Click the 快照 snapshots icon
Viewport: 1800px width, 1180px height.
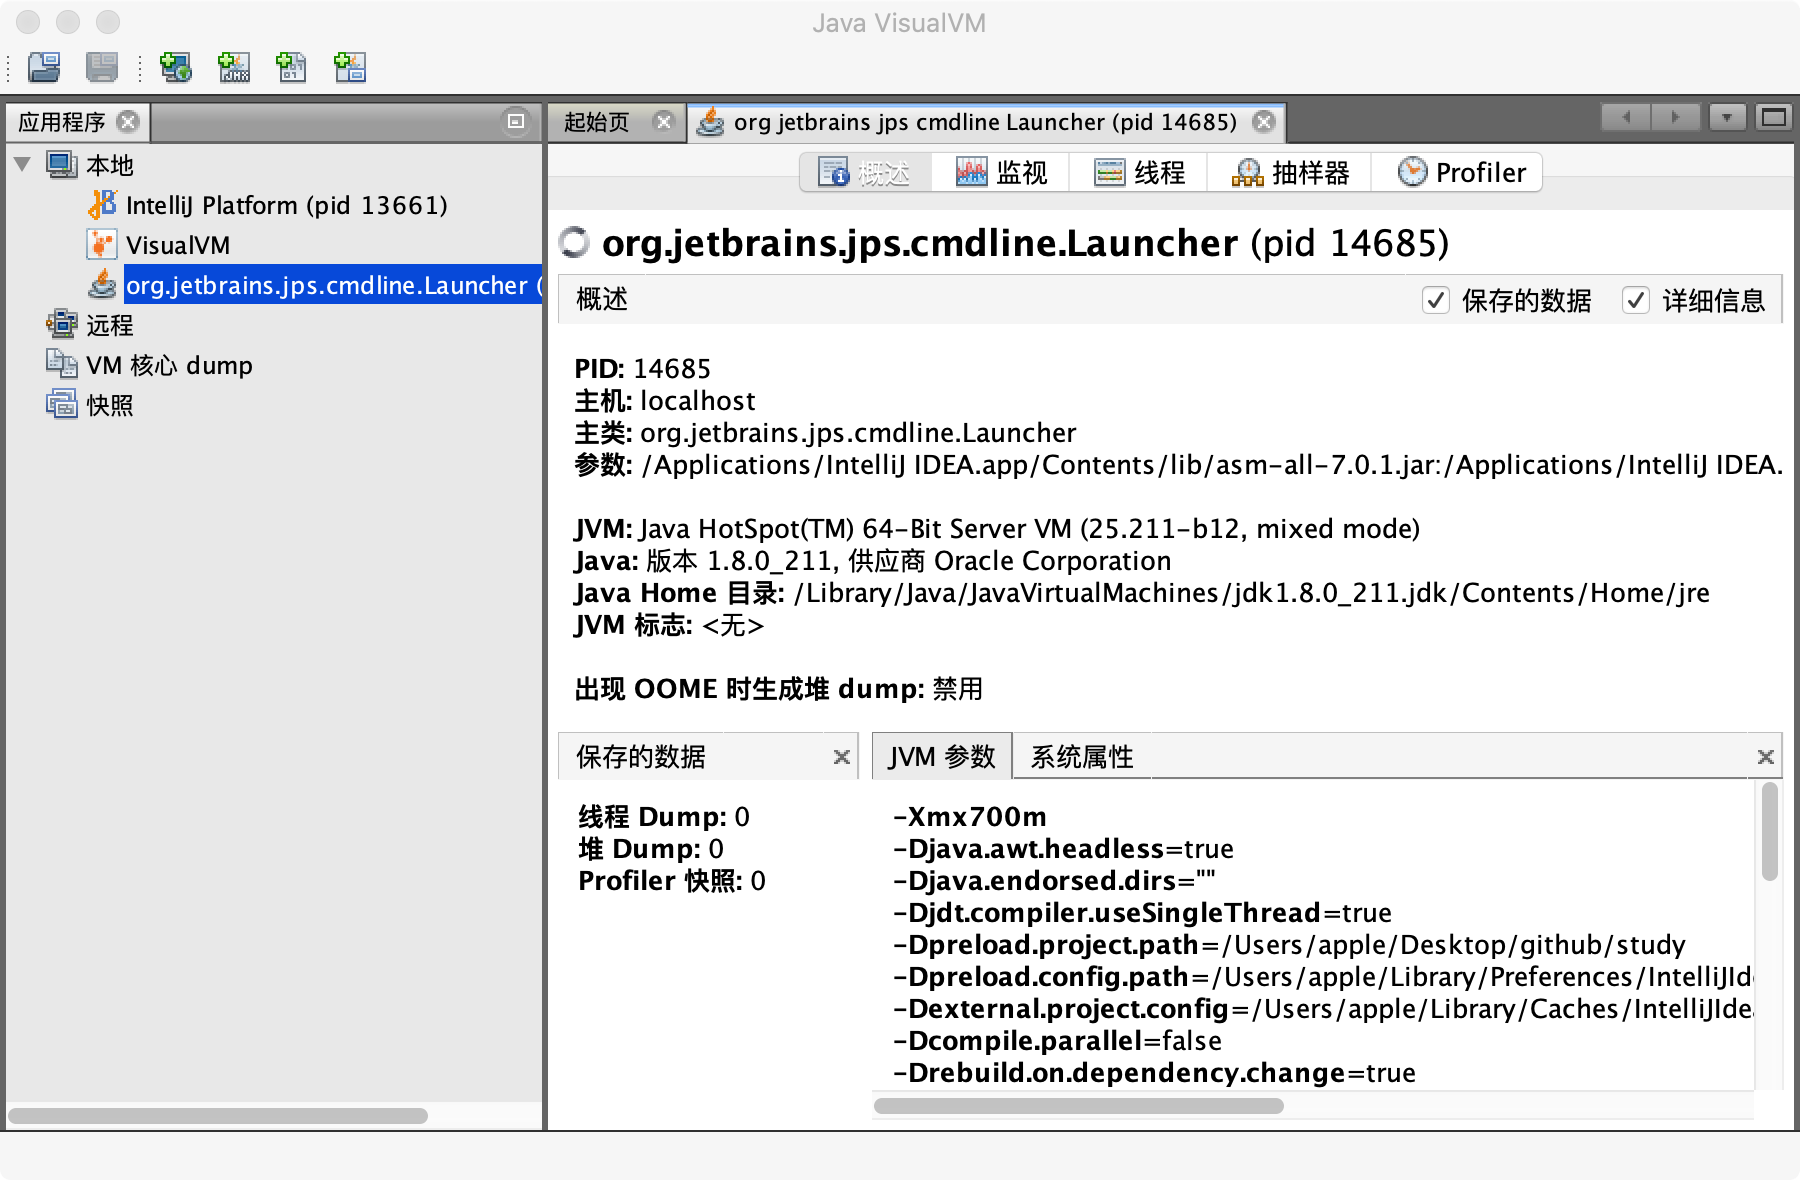(x=62, y=405)
